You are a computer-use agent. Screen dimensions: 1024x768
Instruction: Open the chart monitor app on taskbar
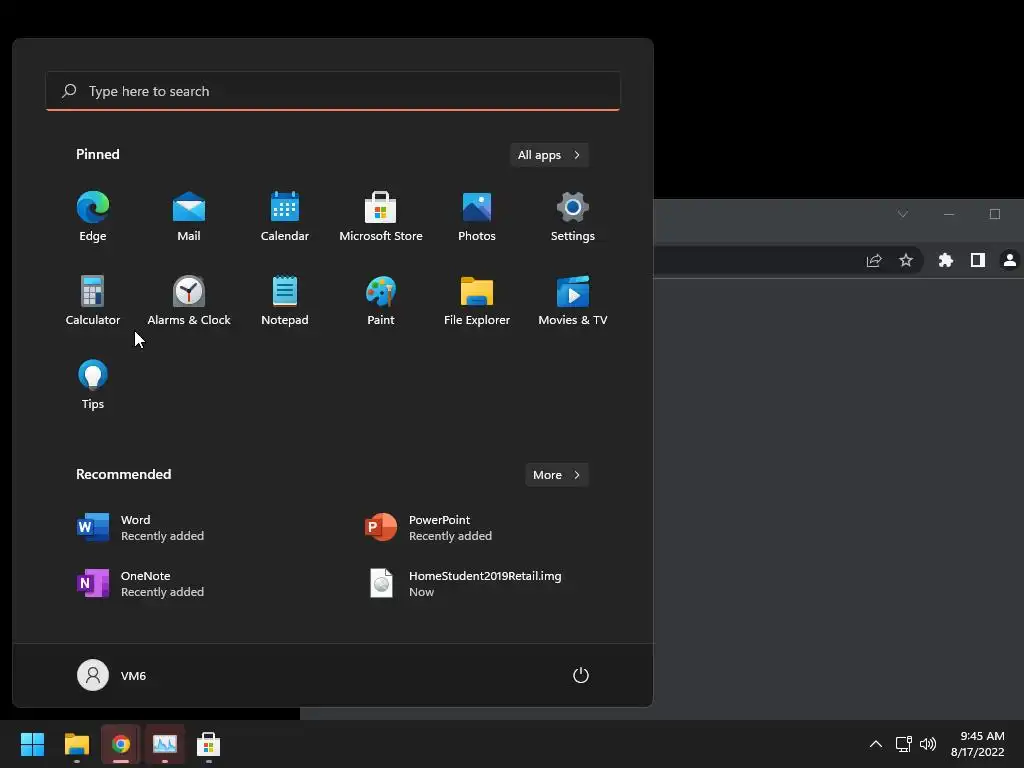pyautogui.click(x=165, y=744)
